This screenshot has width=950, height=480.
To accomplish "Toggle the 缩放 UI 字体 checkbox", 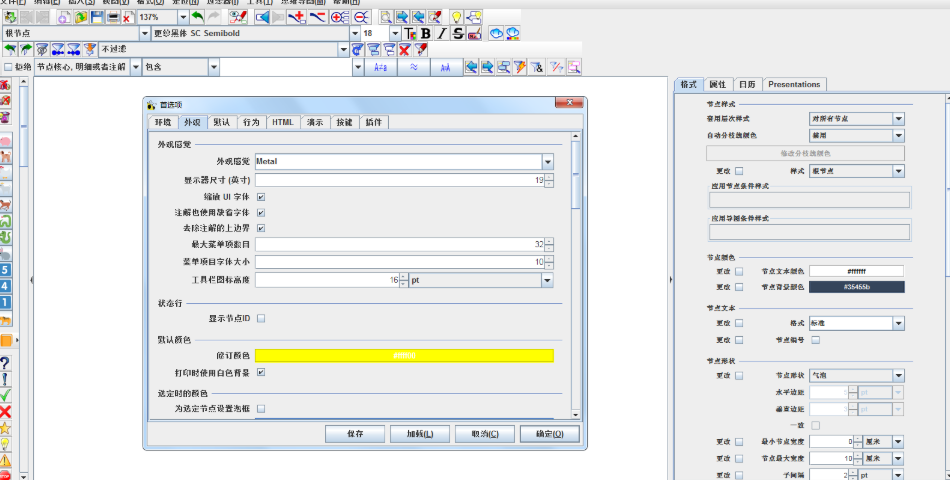I will 261,197.
